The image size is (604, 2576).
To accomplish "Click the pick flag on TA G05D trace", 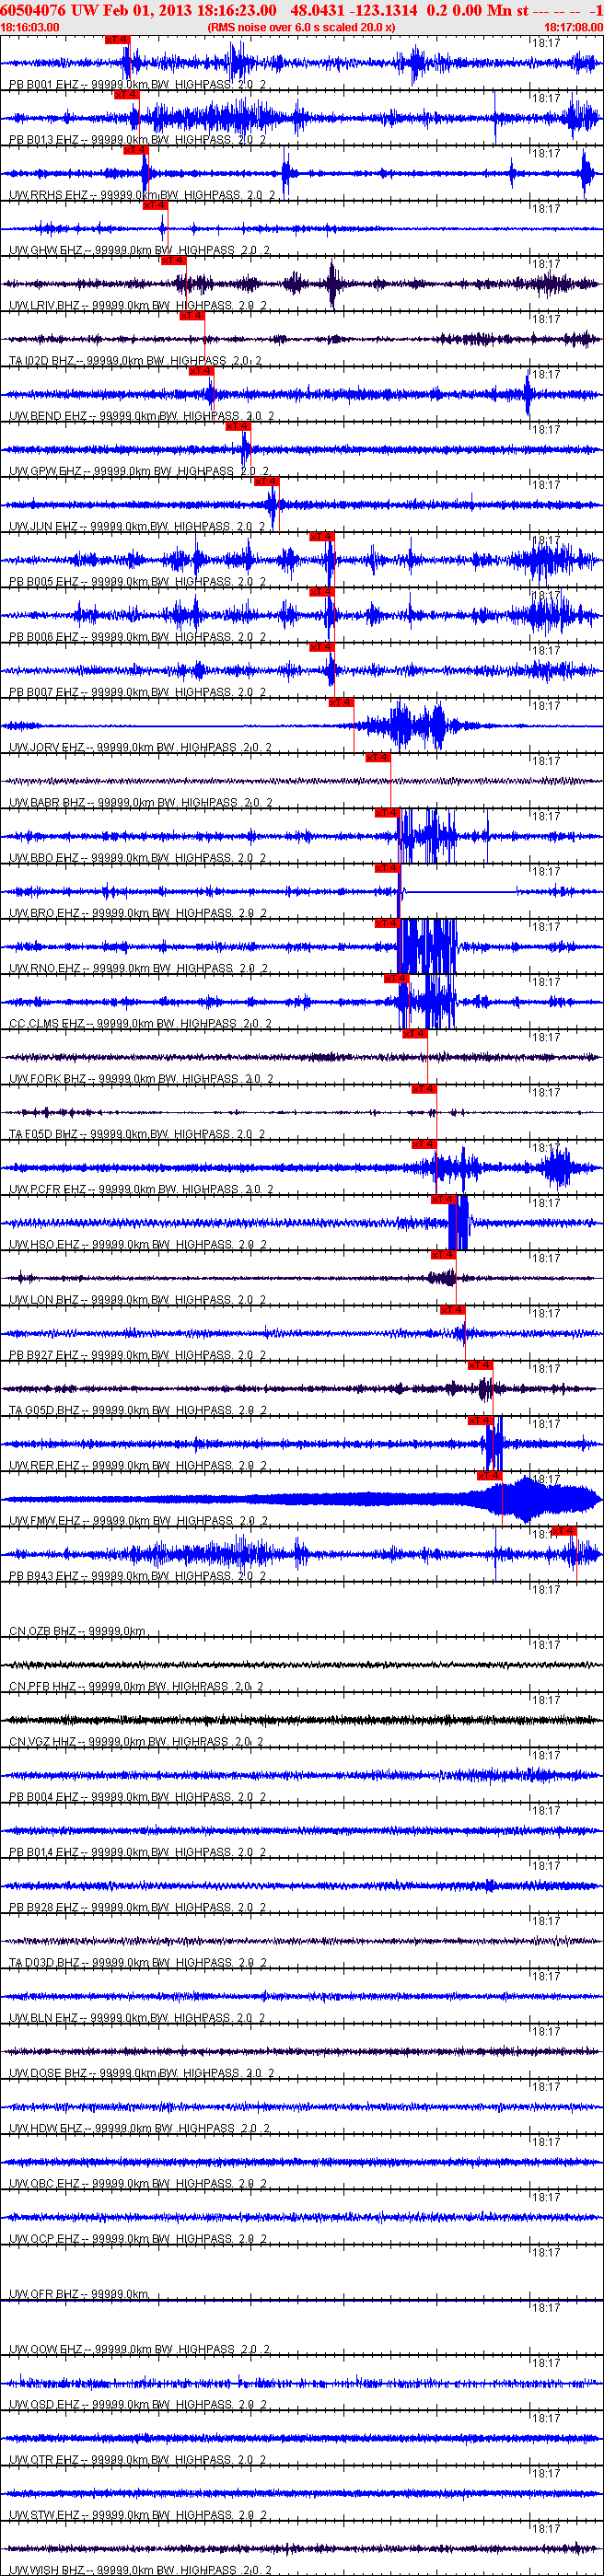I will [480, 1366].
